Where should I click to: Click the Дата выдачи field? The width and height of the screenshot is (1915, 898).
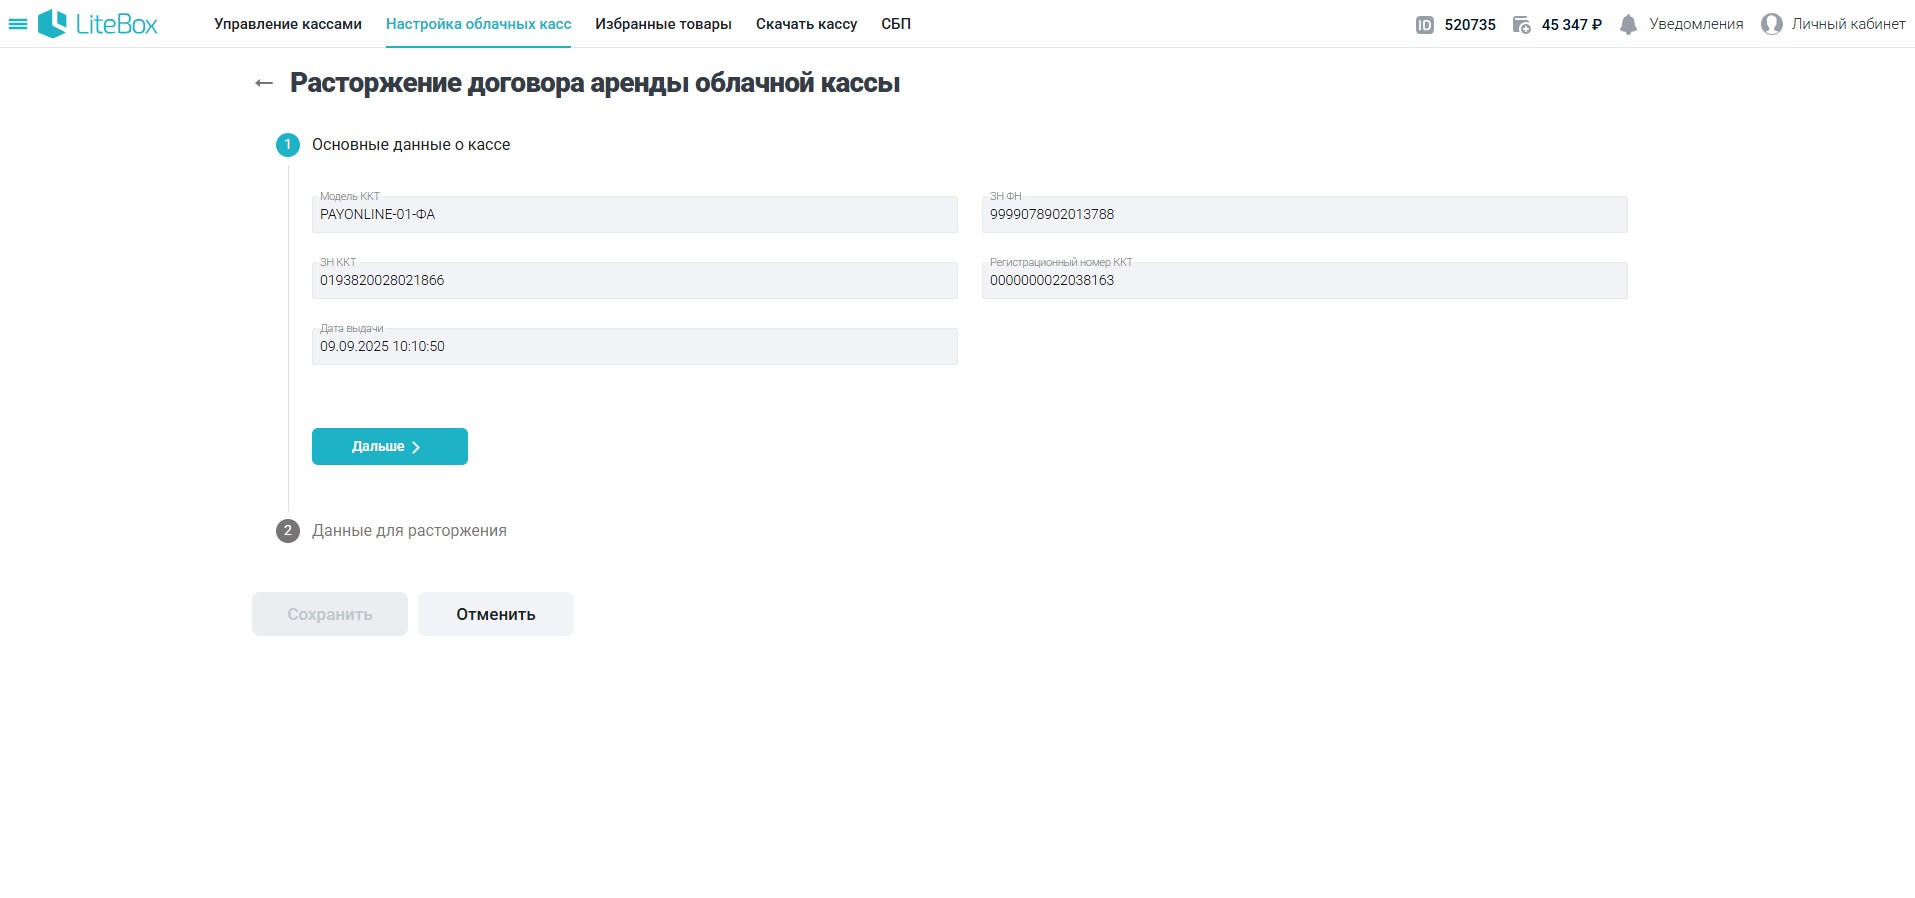[634, 347]
